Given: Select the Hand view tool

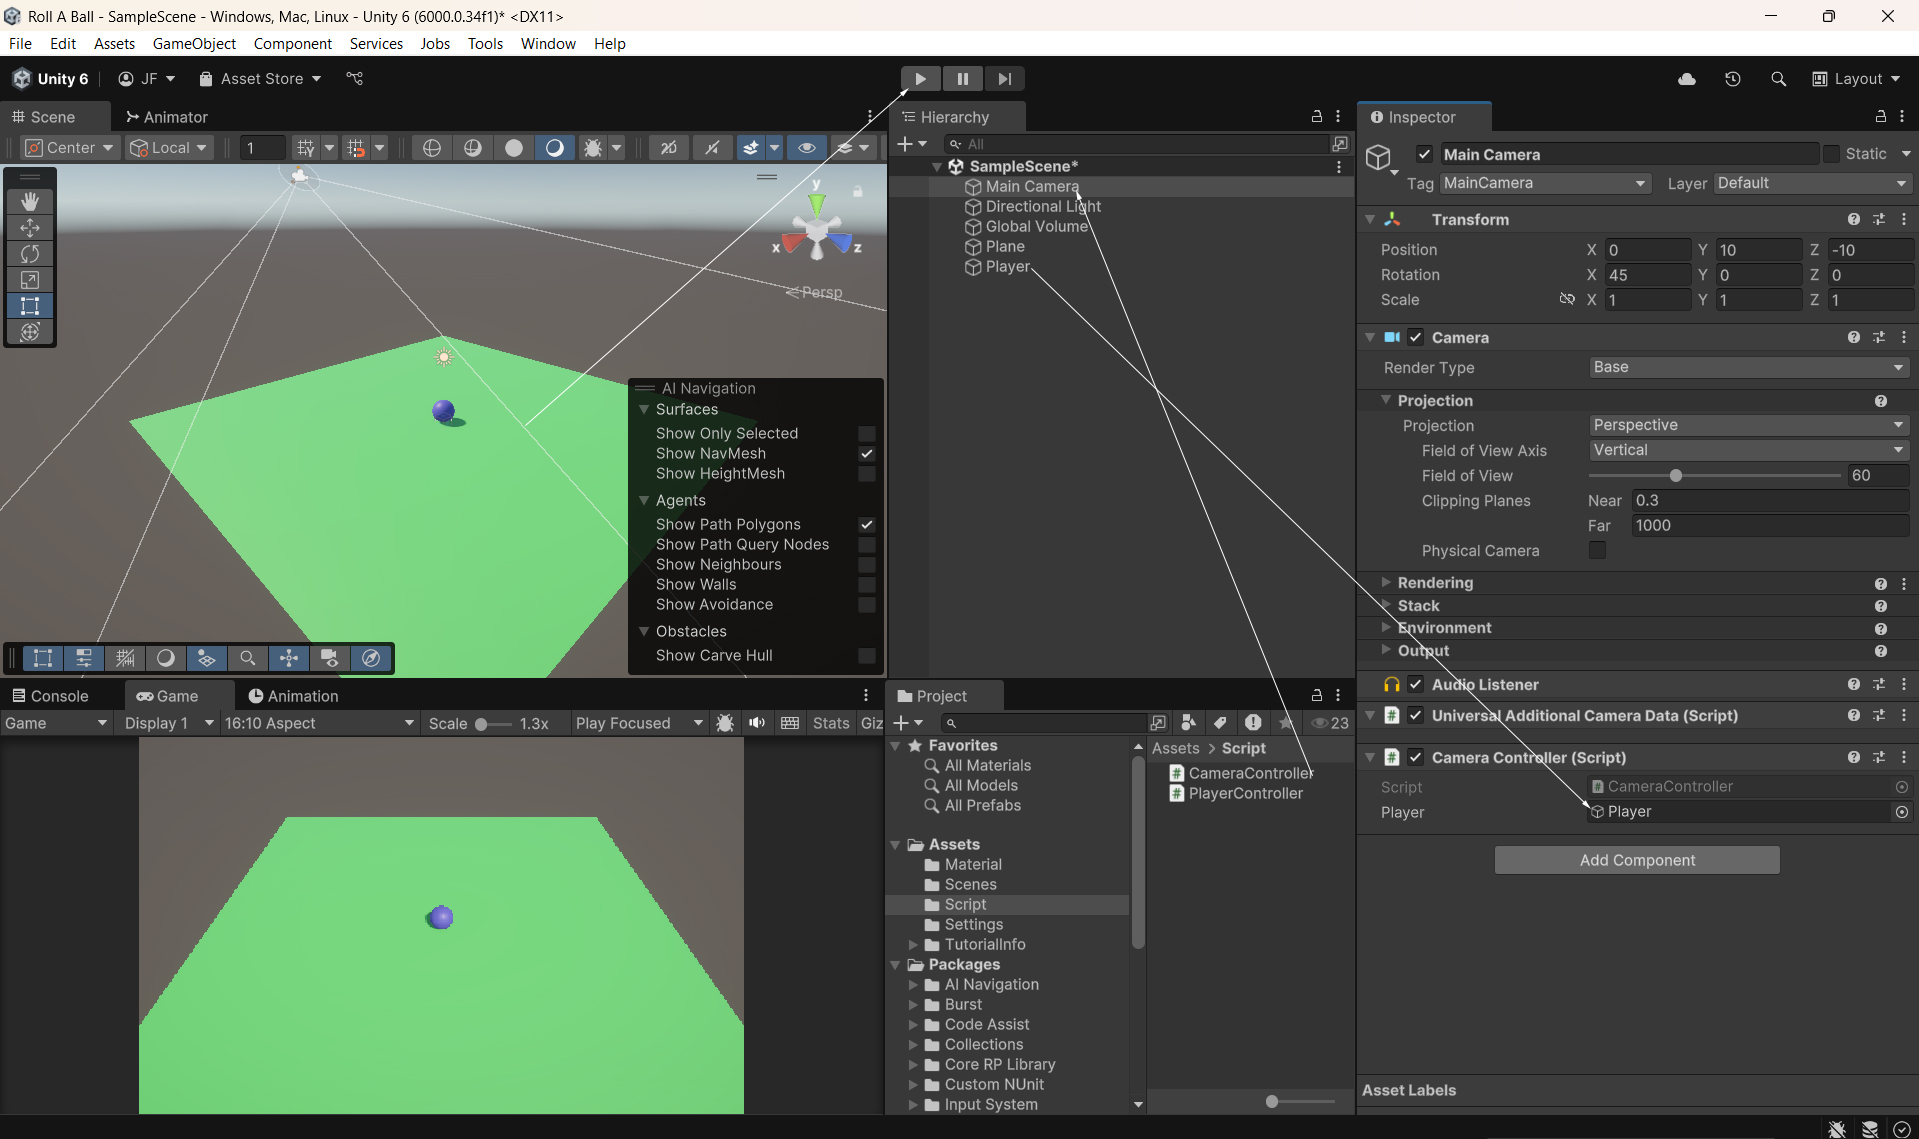Looking at the screenshot, I should point(30,202).
